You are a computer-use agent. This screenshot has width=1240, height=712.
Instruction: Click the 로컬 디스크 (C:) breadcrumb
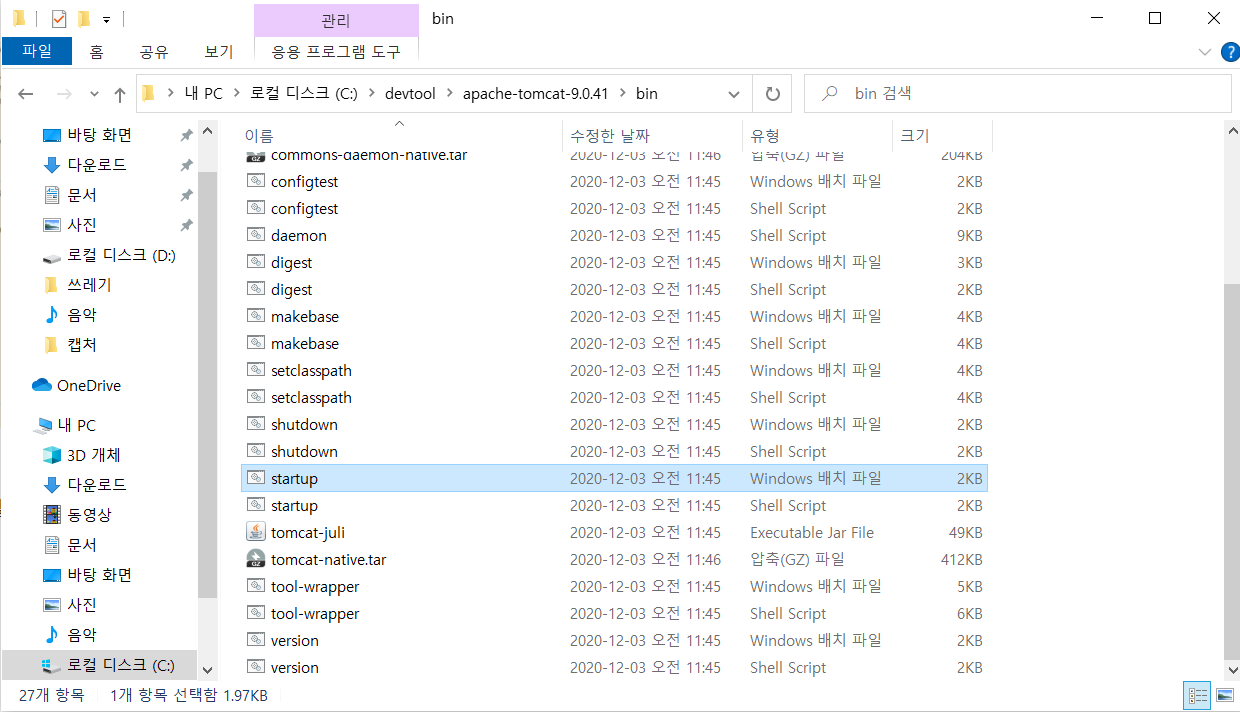coord(302,93)
